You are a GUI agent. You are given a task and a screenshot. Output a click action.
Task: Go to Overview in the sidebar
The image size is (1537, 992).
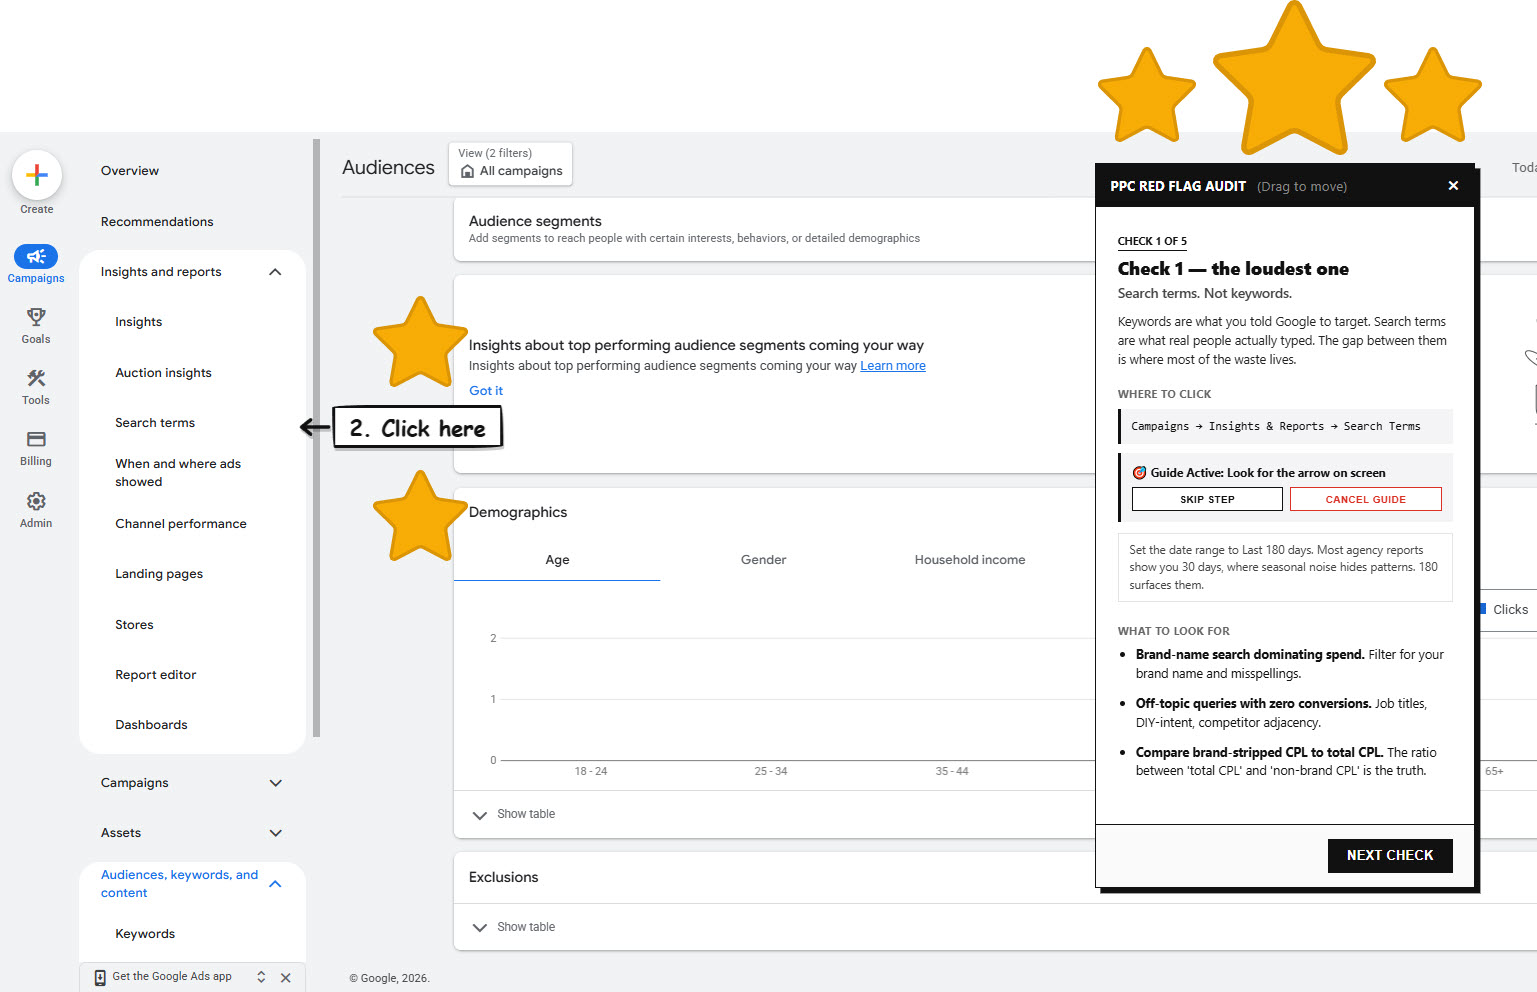(x=130, y=171)
